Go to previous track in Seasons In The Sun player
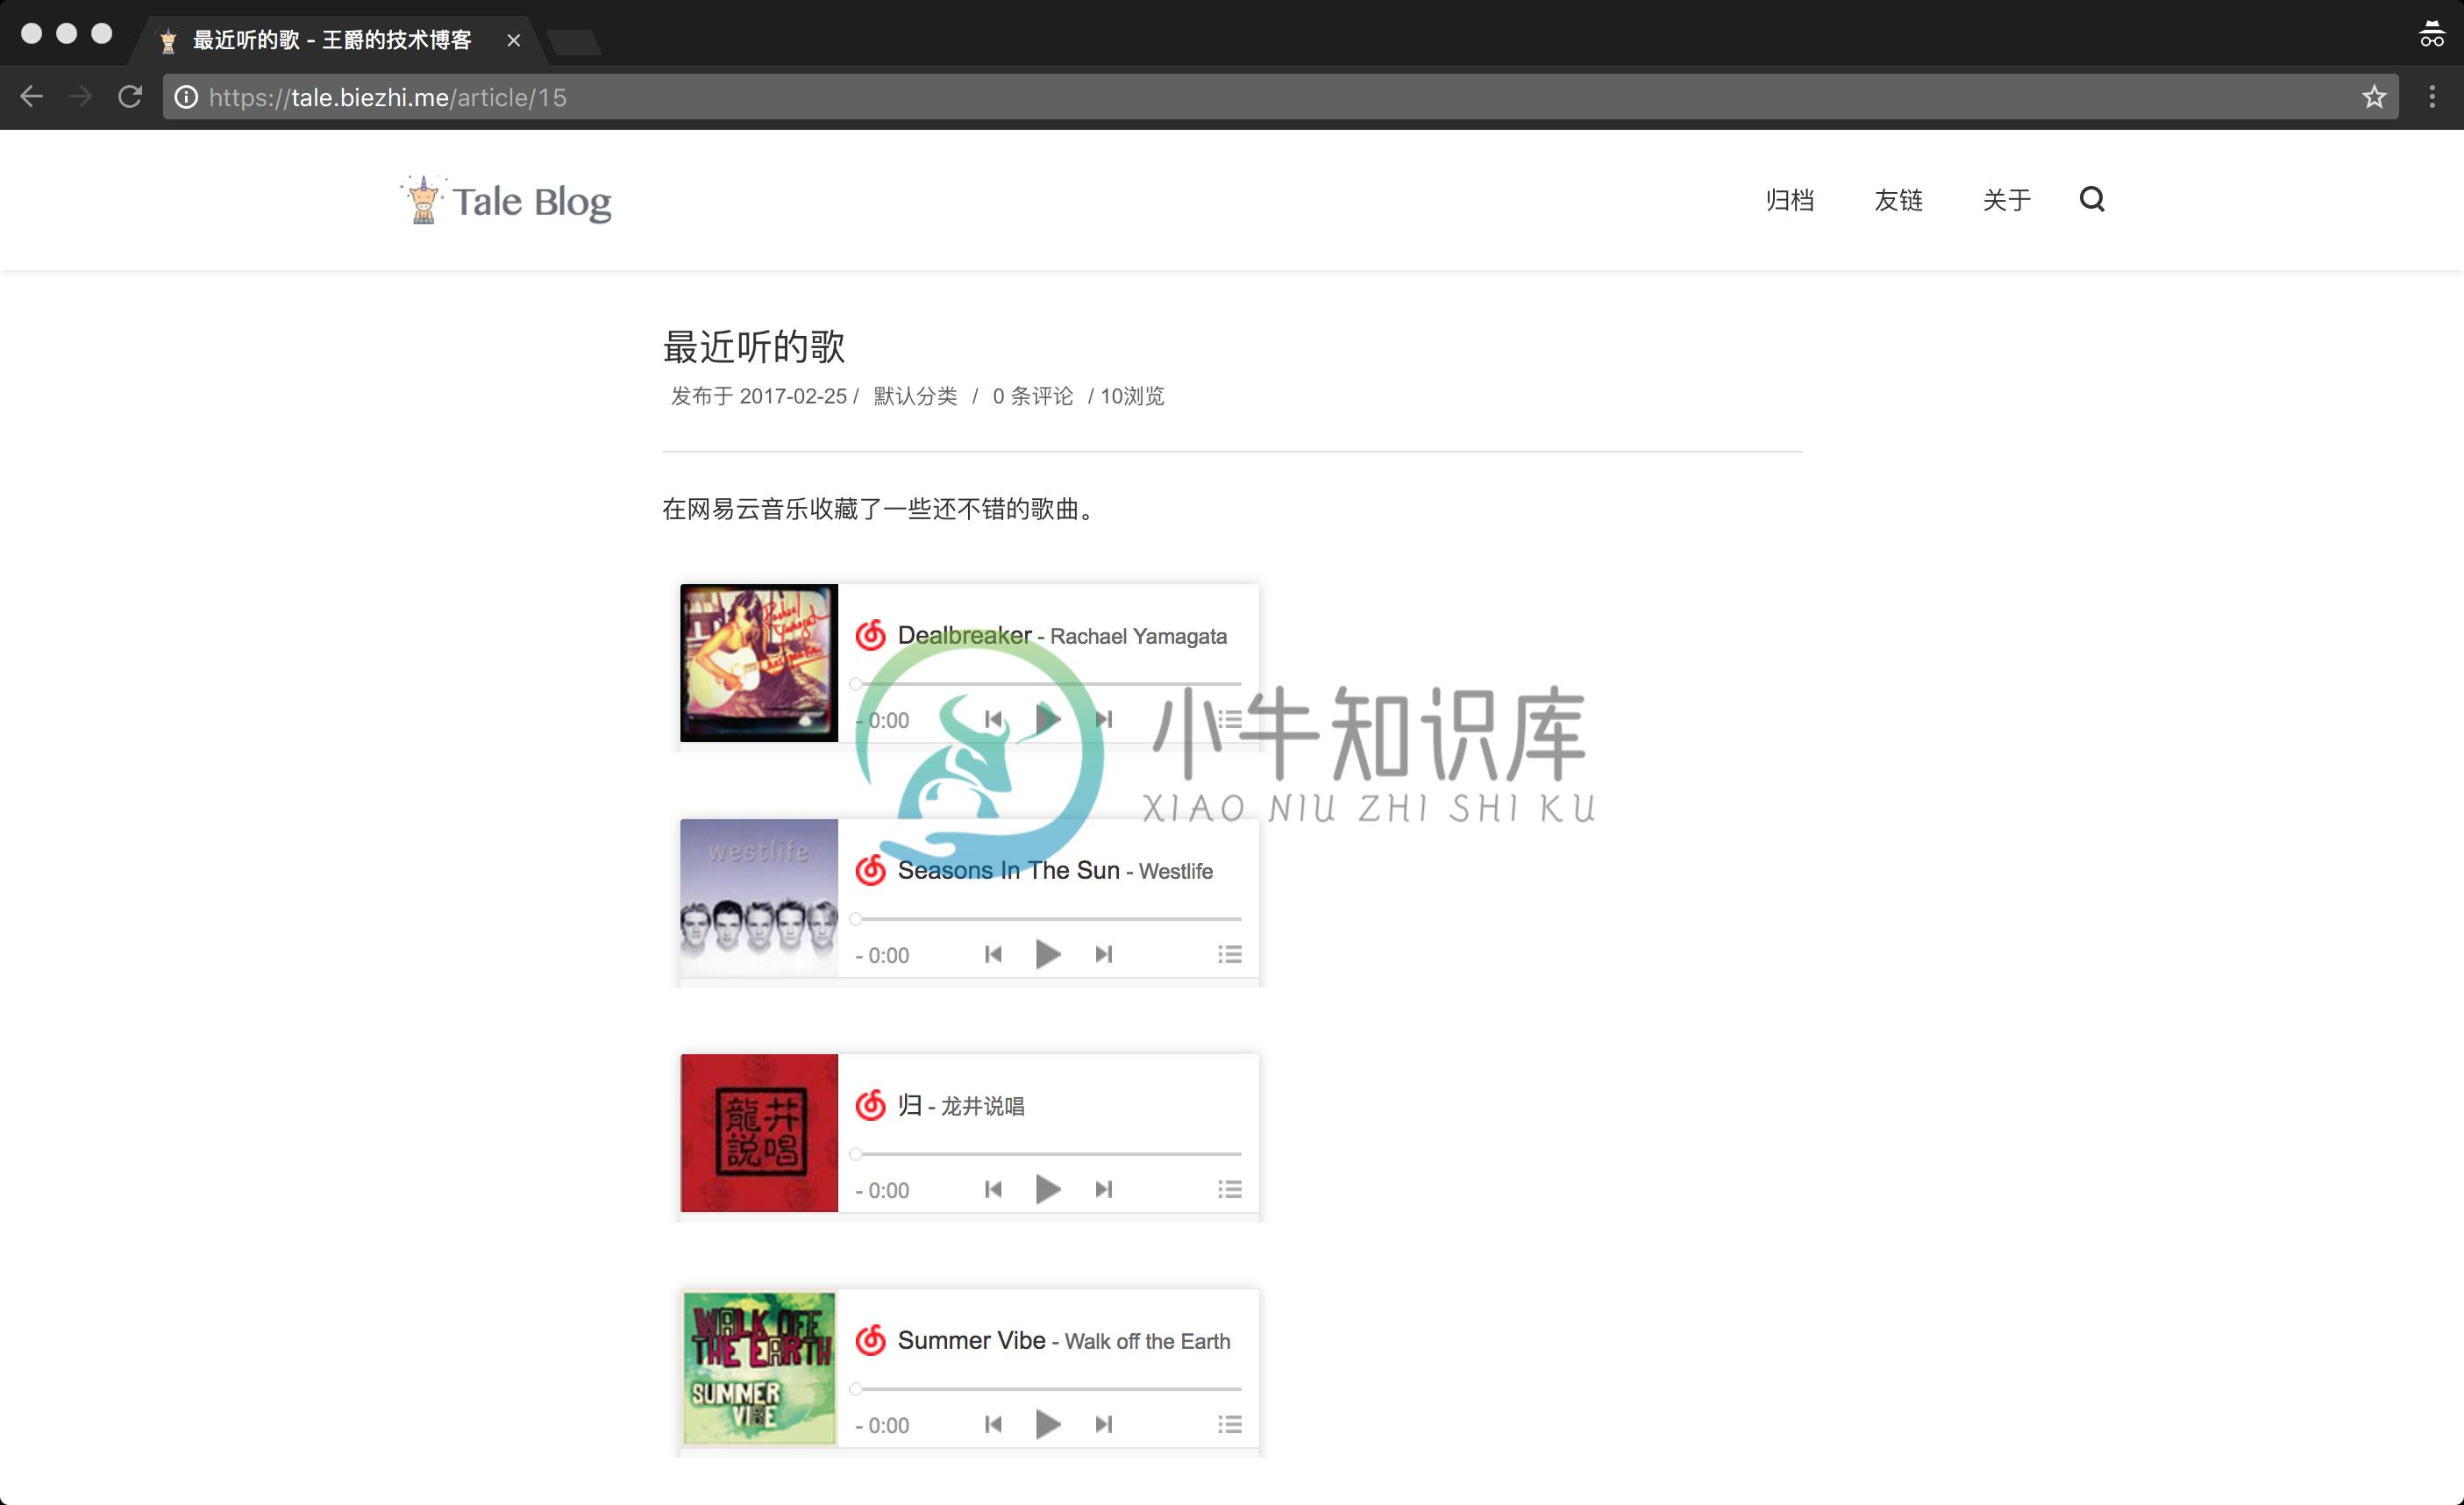The height and width of the screenshot is (1505, 2464). coord(993,954)
